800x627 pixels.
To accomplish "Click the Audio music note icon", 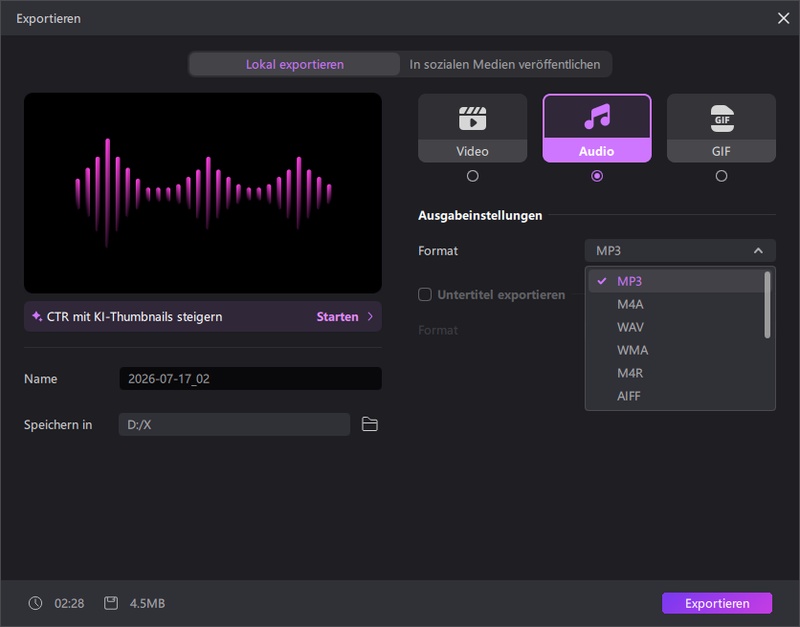I will coord(596,117).
